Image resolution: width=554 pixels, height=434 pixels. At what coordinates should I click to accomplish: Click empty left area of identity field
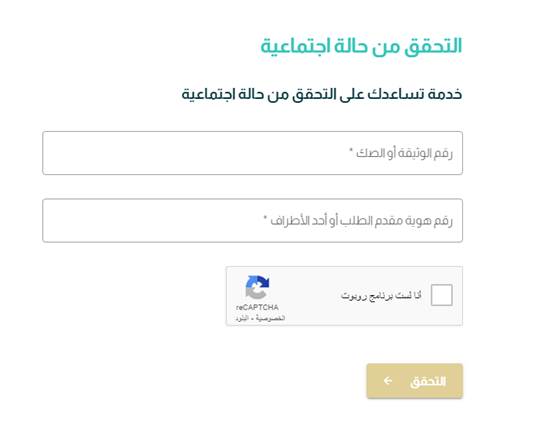[141, 221]
